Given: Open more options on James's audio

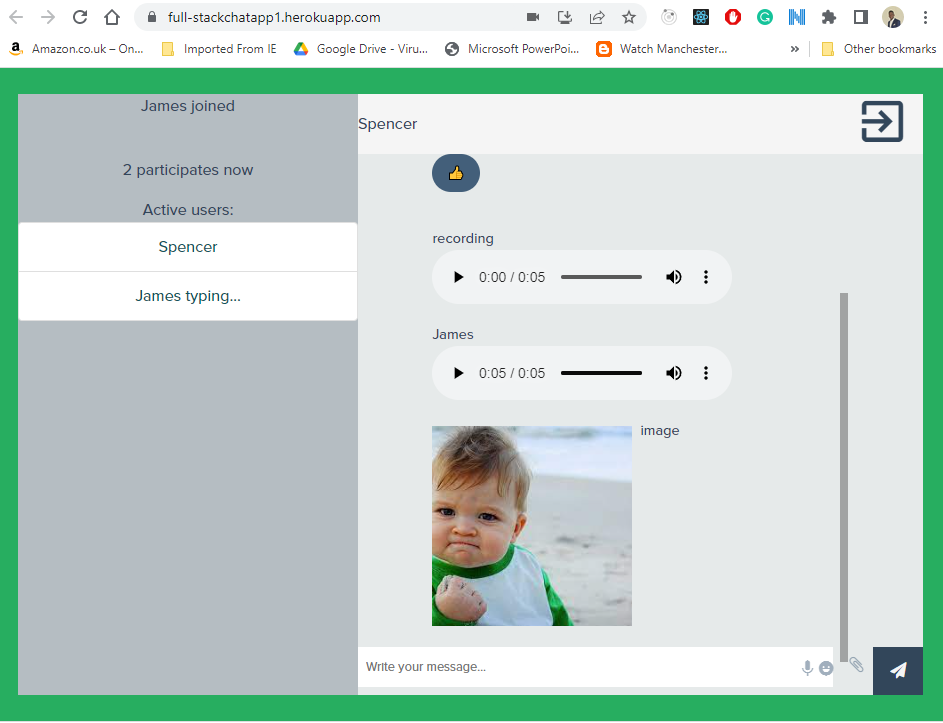Looking at the screenshot, I should pos(706,374).
